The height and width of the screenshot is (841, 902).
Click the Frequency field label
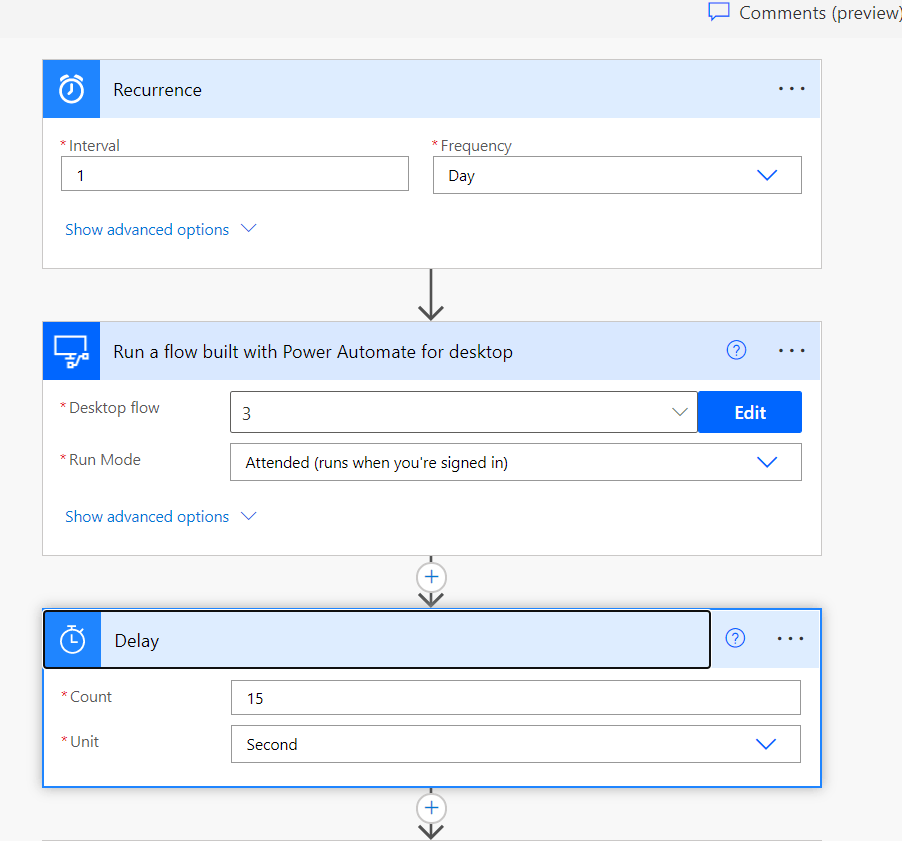pyautogui.click(x=476, y=146)
